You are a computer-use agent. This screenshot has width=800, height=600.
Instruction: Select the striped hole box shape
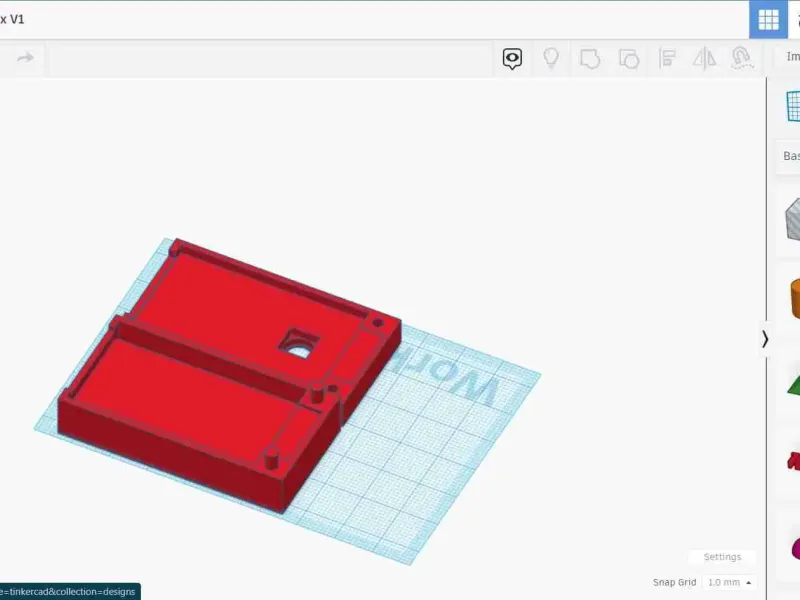pyautogui.click(x=793, y=219)
